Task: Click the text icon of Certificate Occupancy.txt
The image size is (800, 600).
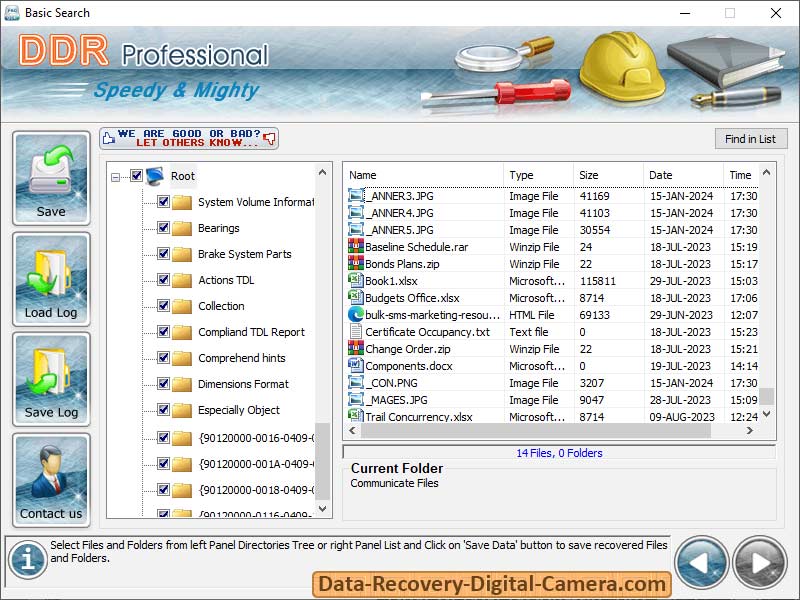Action: tap(356, 332)
